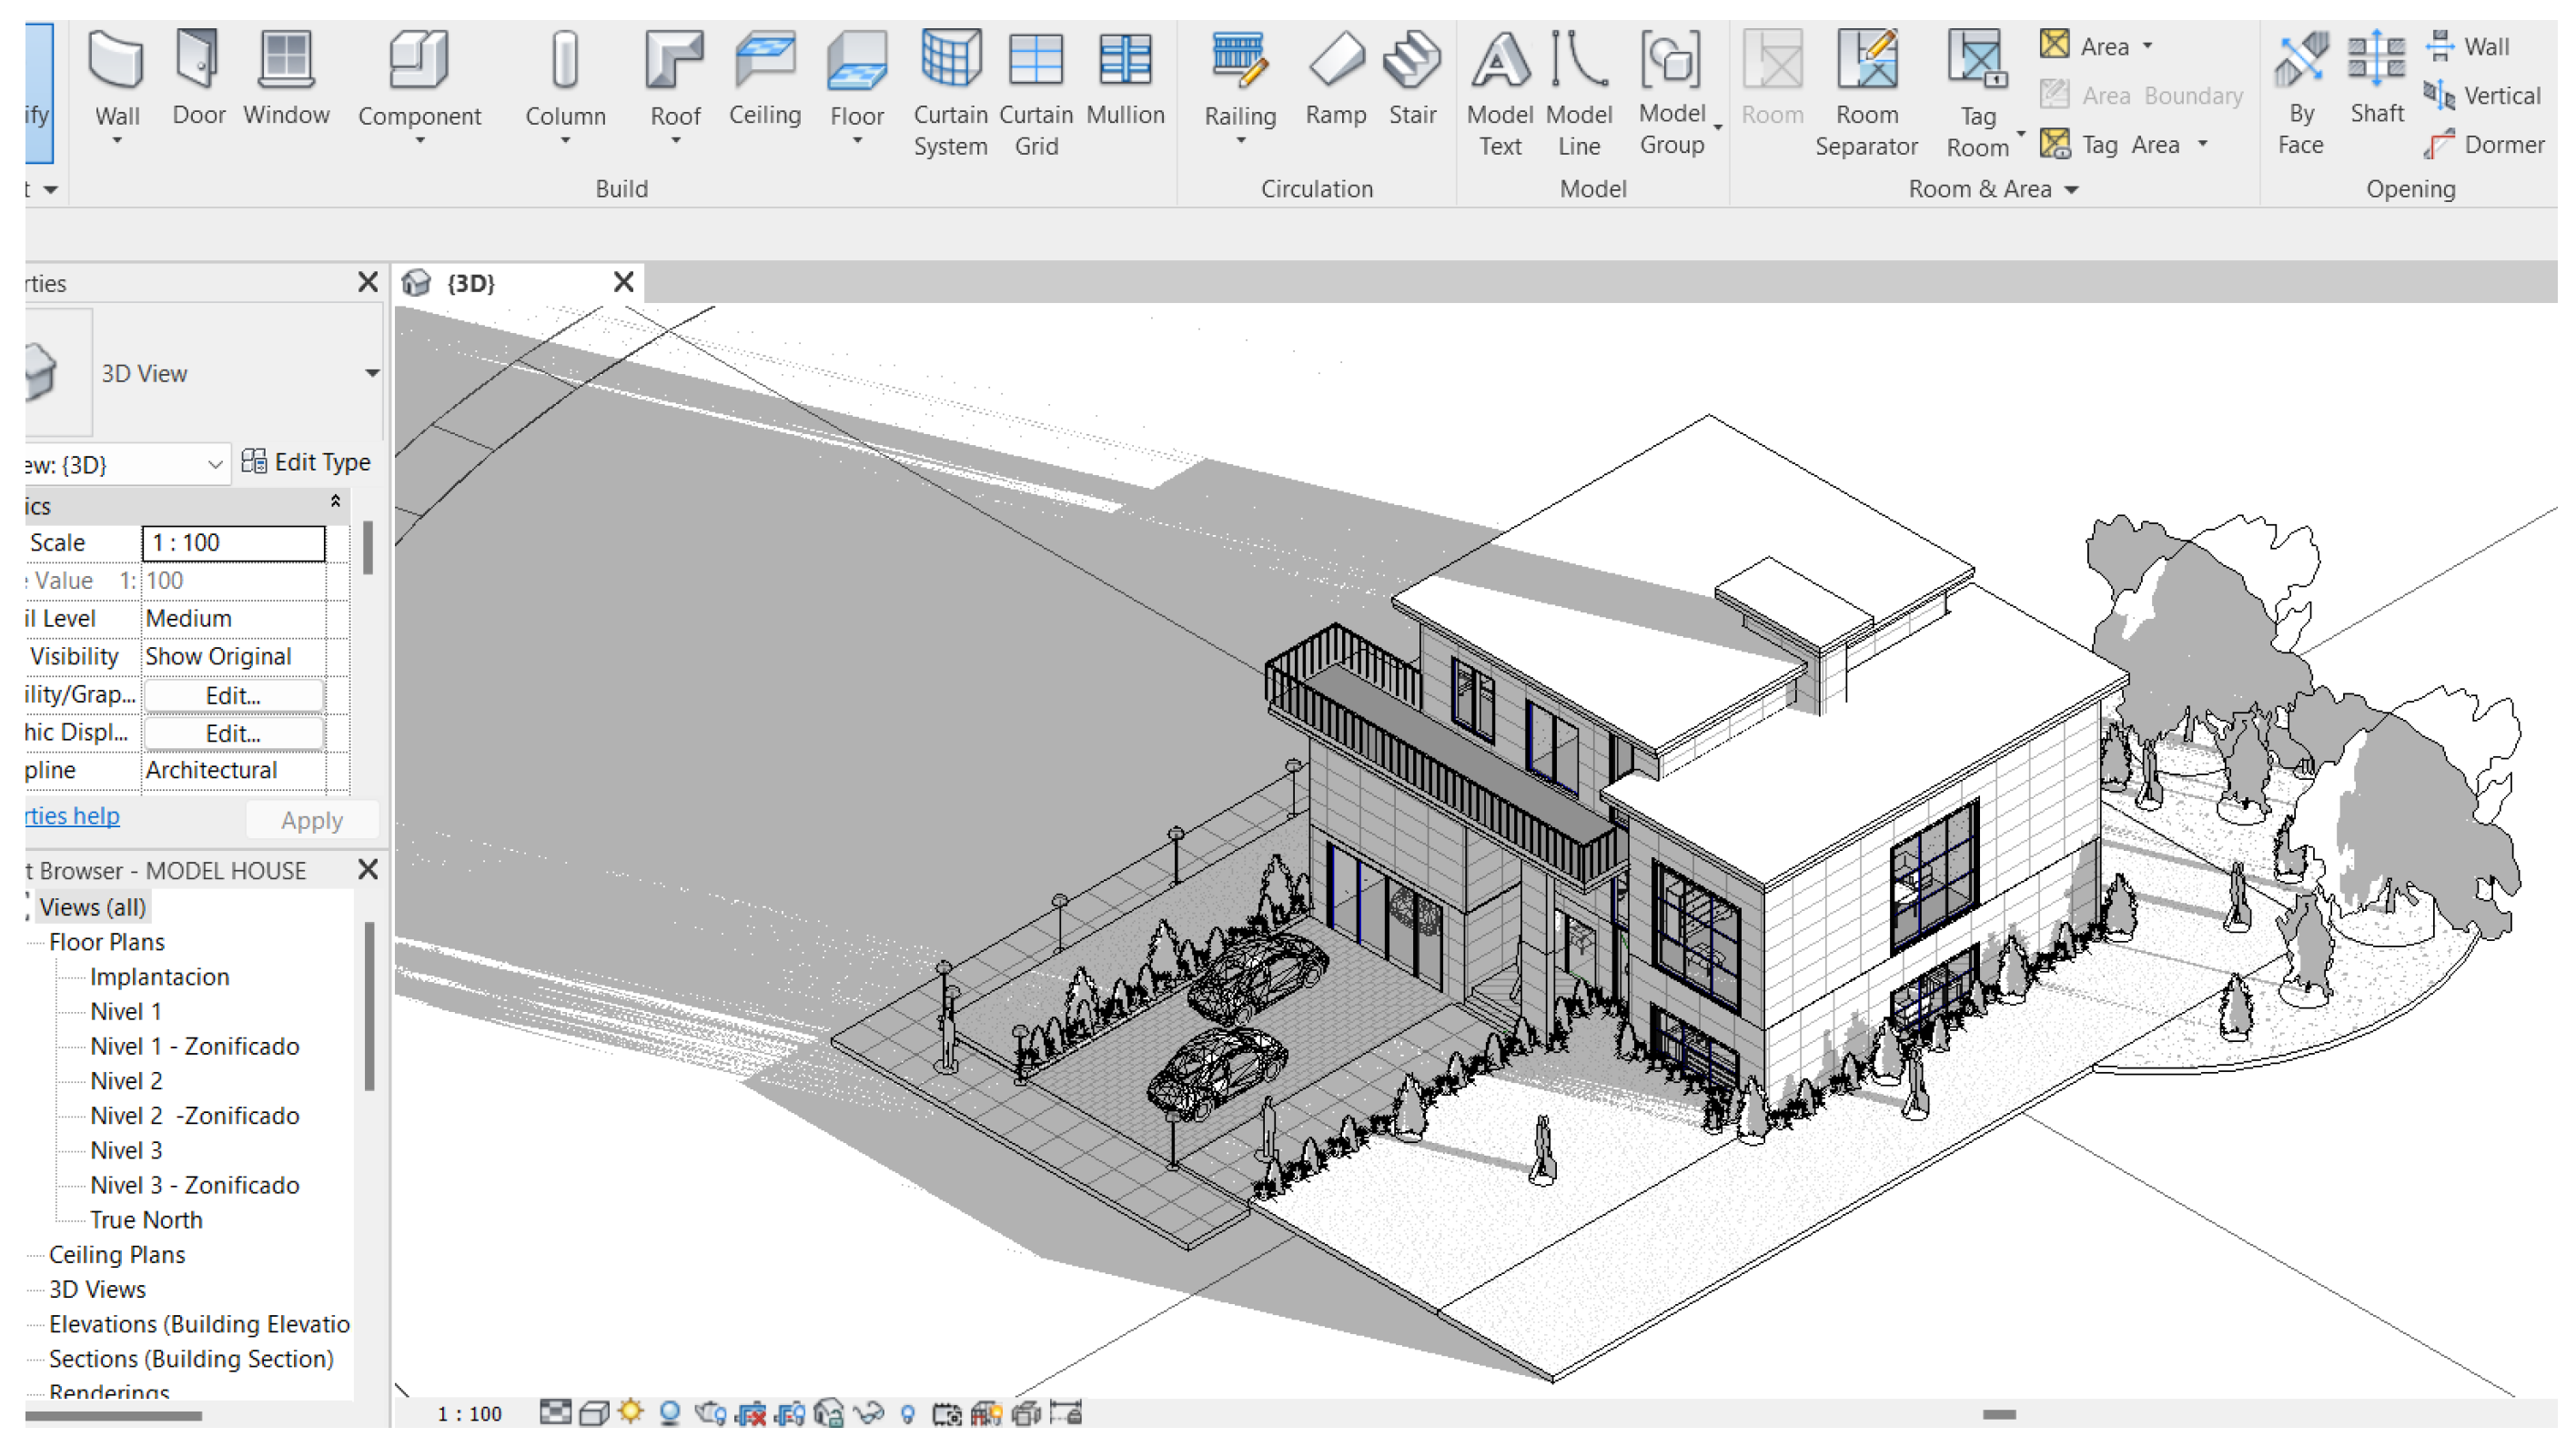Click the Edit Type button
2576x1447 pixels.
point(306,462)
